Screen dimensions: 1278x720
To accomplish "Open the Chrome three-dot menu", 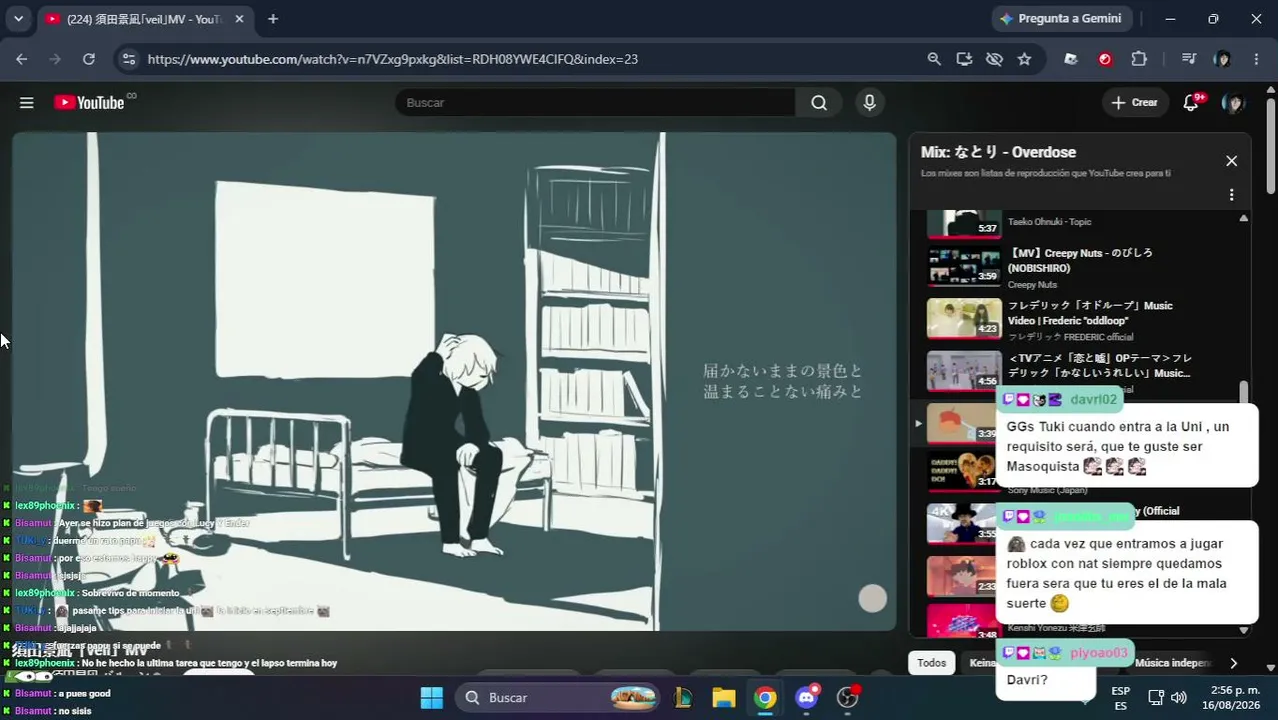I will point(1256,59).
